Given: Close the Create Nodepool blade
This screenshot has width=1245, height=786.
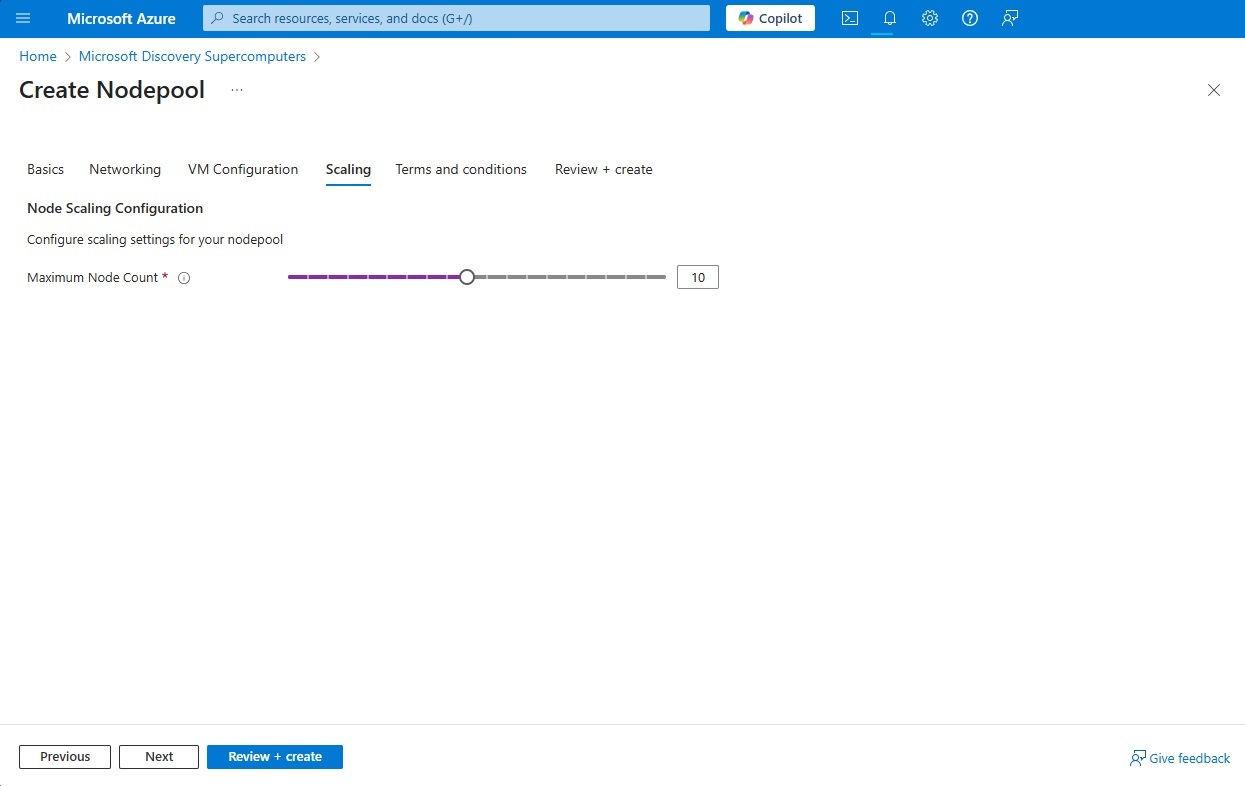Looking at the screenshot, I should click(1214, 90).
